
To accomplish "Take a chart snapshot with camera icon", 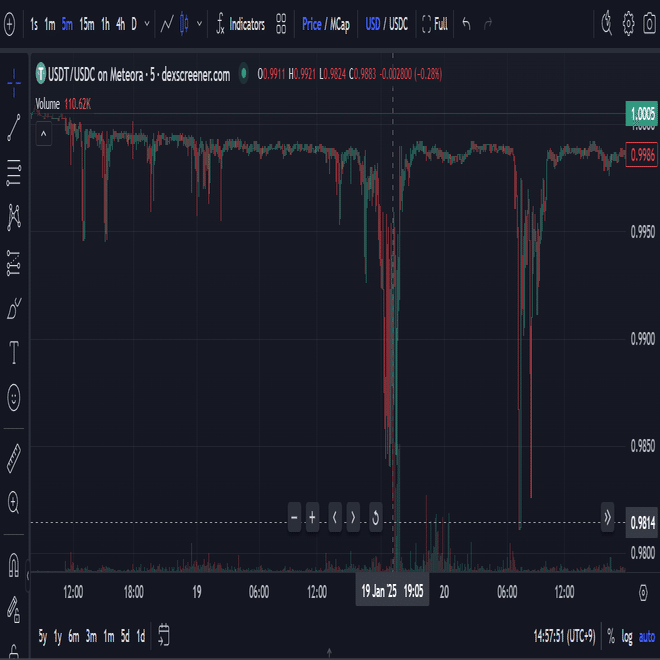I will 650,24.
